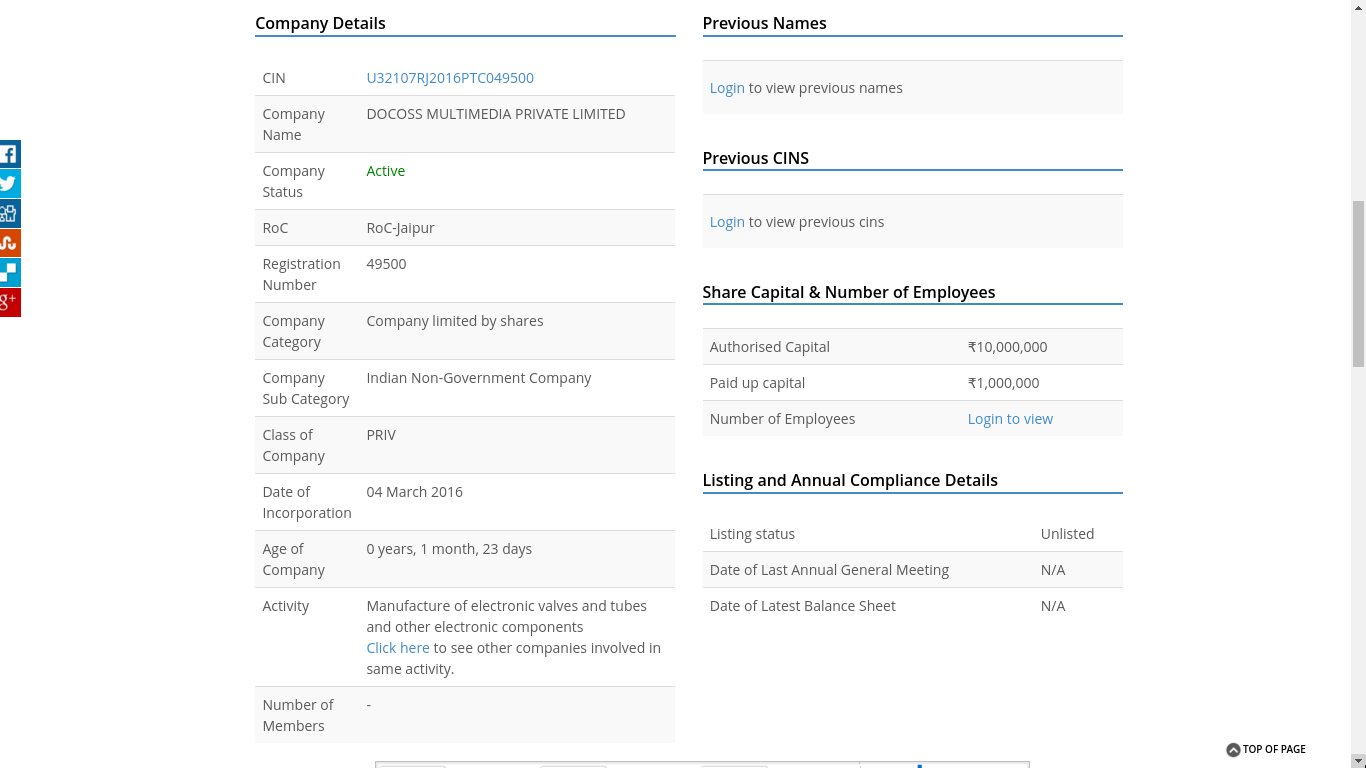Open CIN link U32107RJ2016PTC049500
1366x768 pixels.
pyautogui.click(x=450, y=78)
